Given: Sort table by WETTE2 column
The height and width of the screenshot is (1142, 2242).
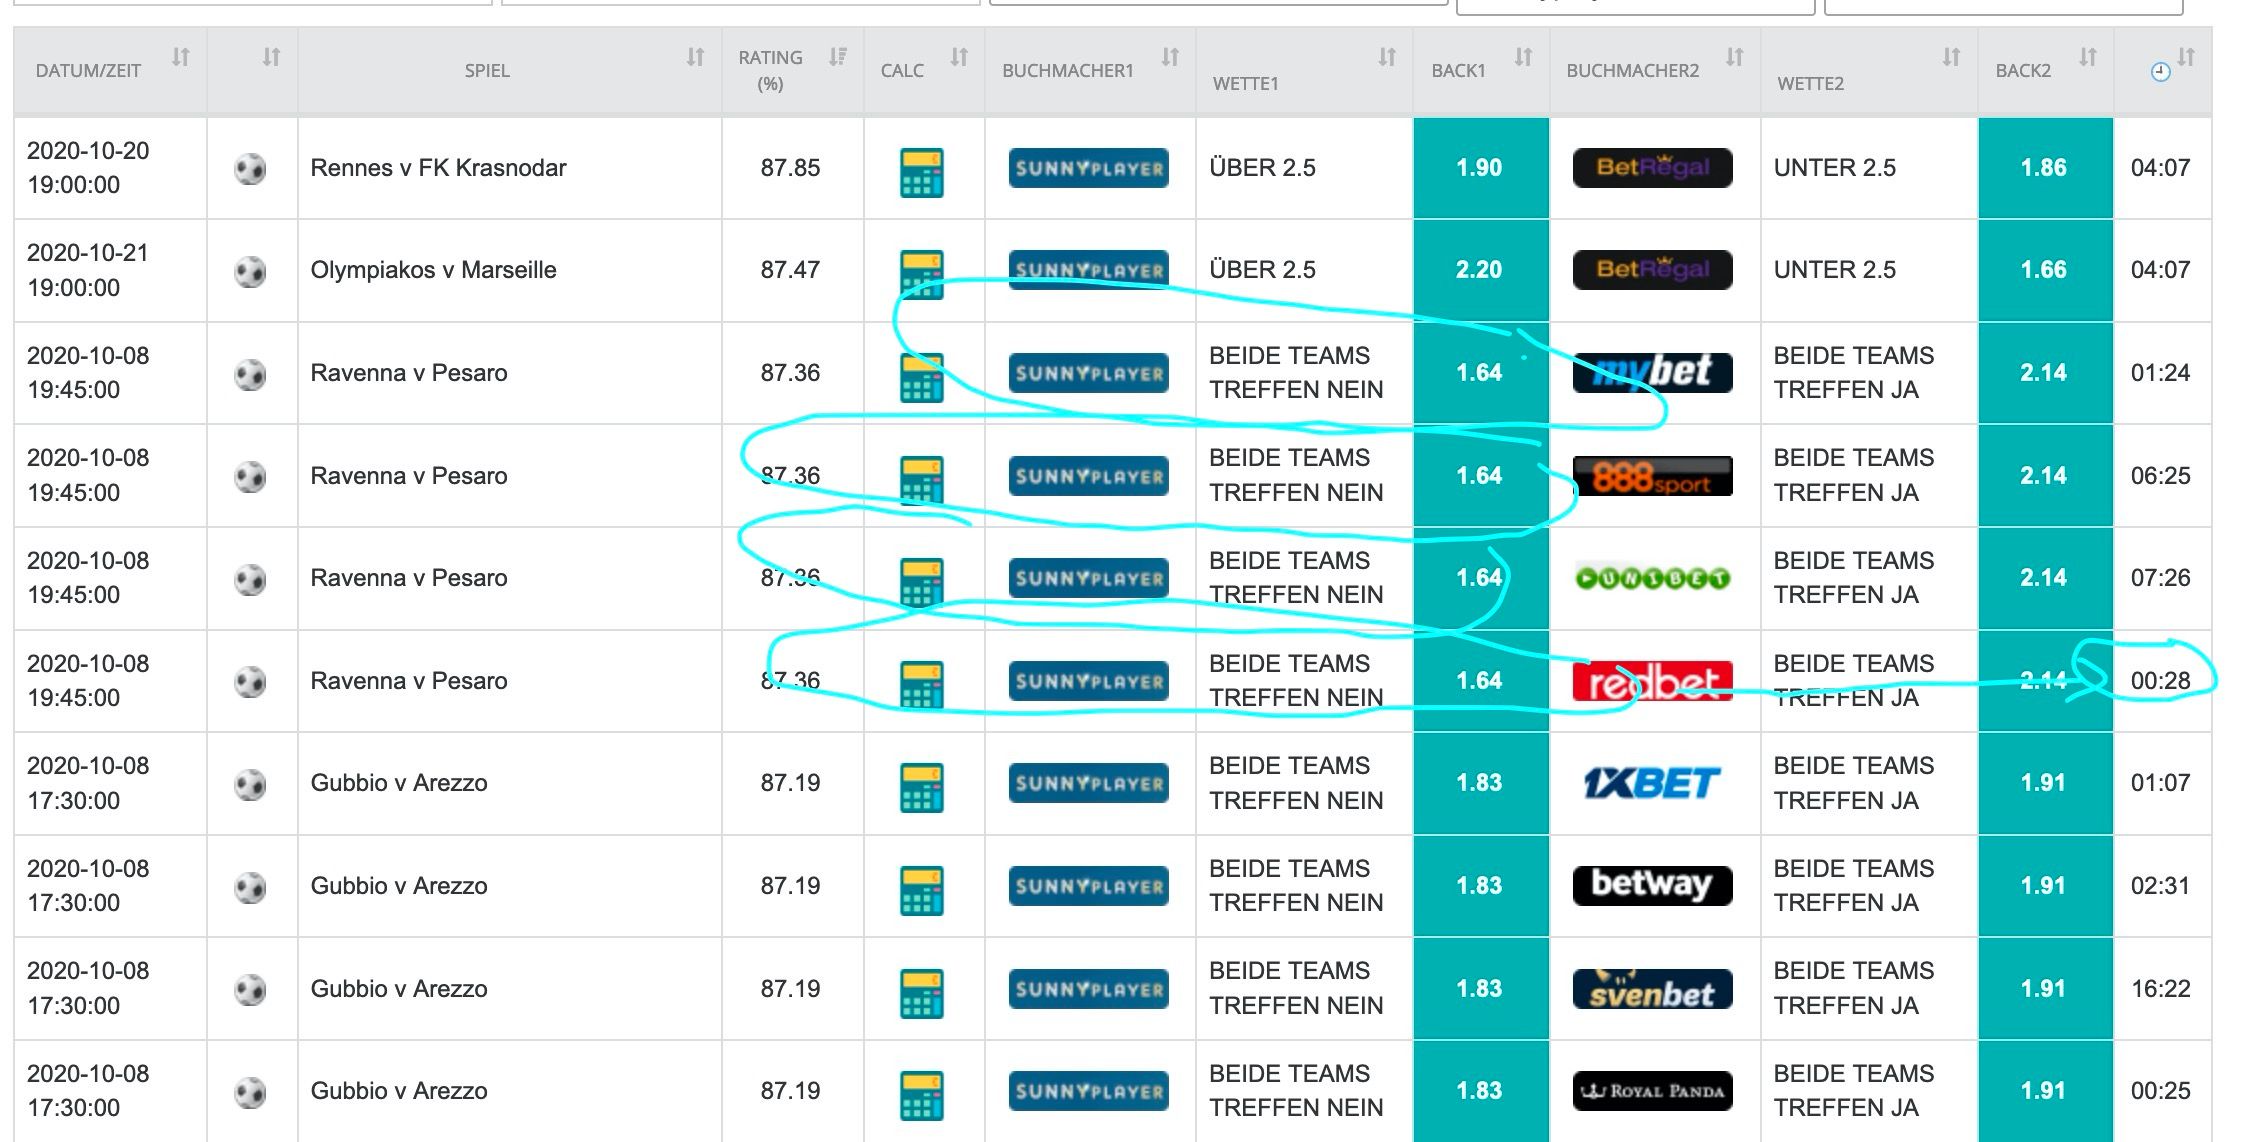Looking at the screenshot, I should tap(1951, 57).
